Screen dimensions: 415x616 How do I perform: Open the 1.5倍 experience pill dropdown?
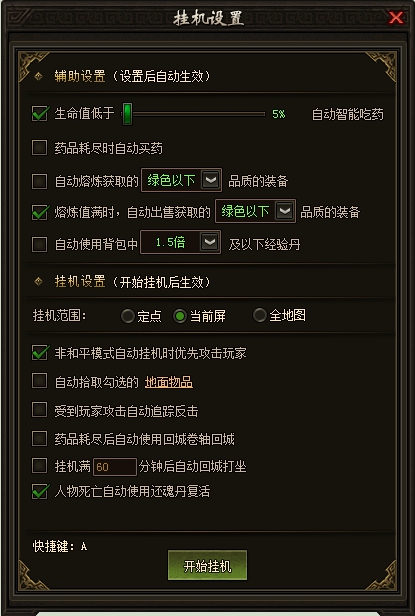[209, 242]
